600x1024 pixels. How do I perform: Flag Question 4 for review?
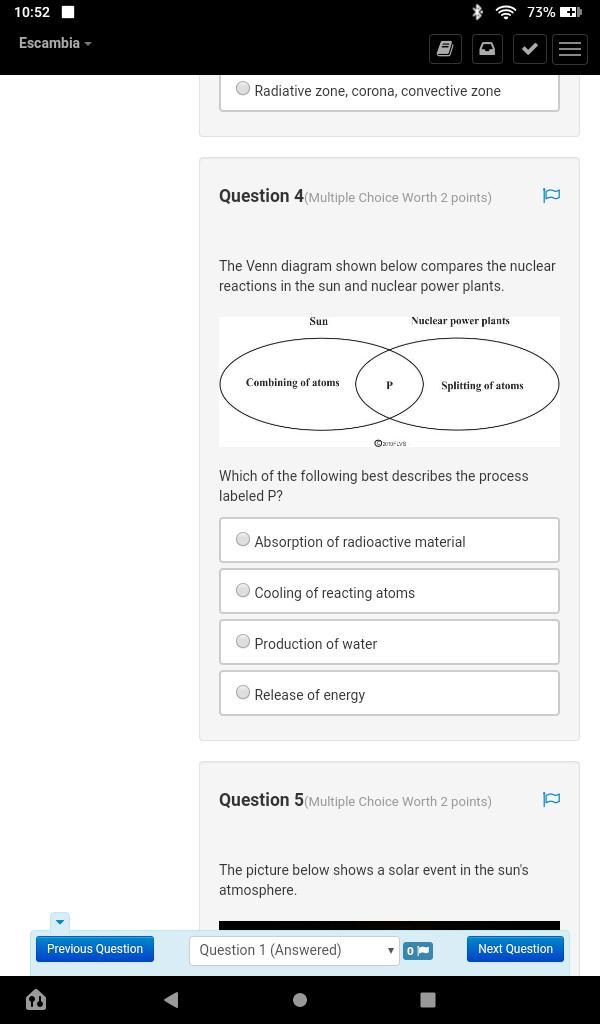coord(551,196)
